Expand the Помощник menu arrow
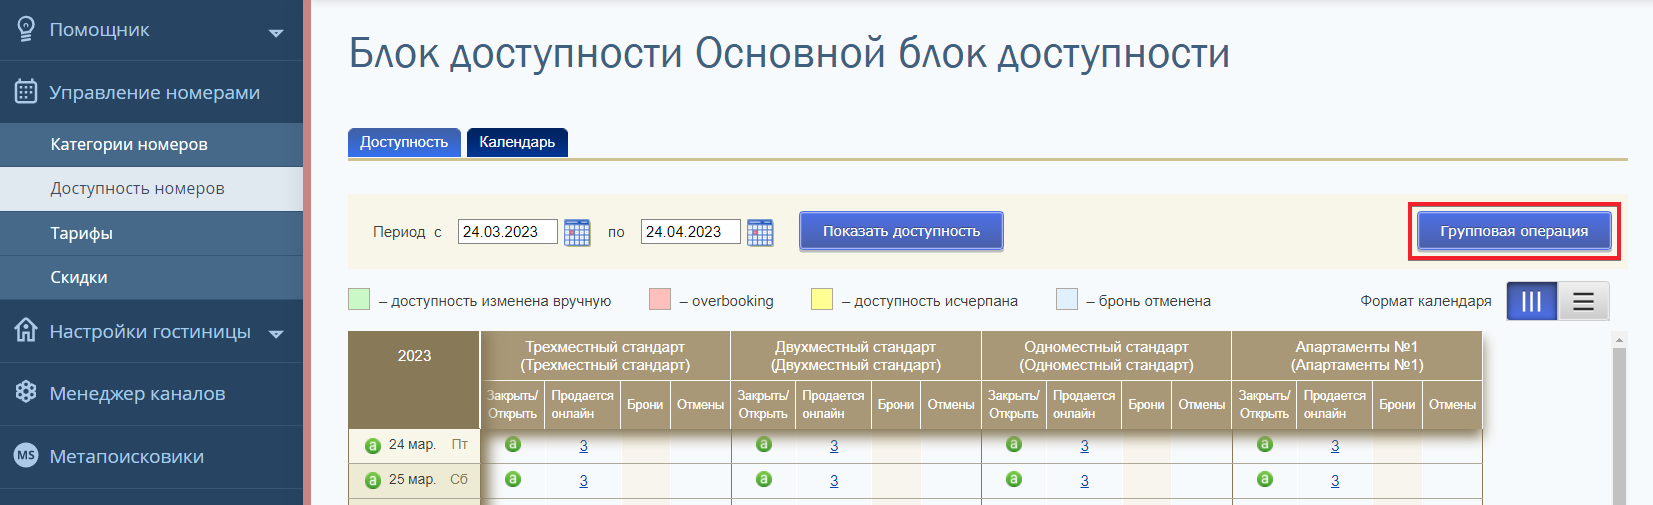 (276, 33)
